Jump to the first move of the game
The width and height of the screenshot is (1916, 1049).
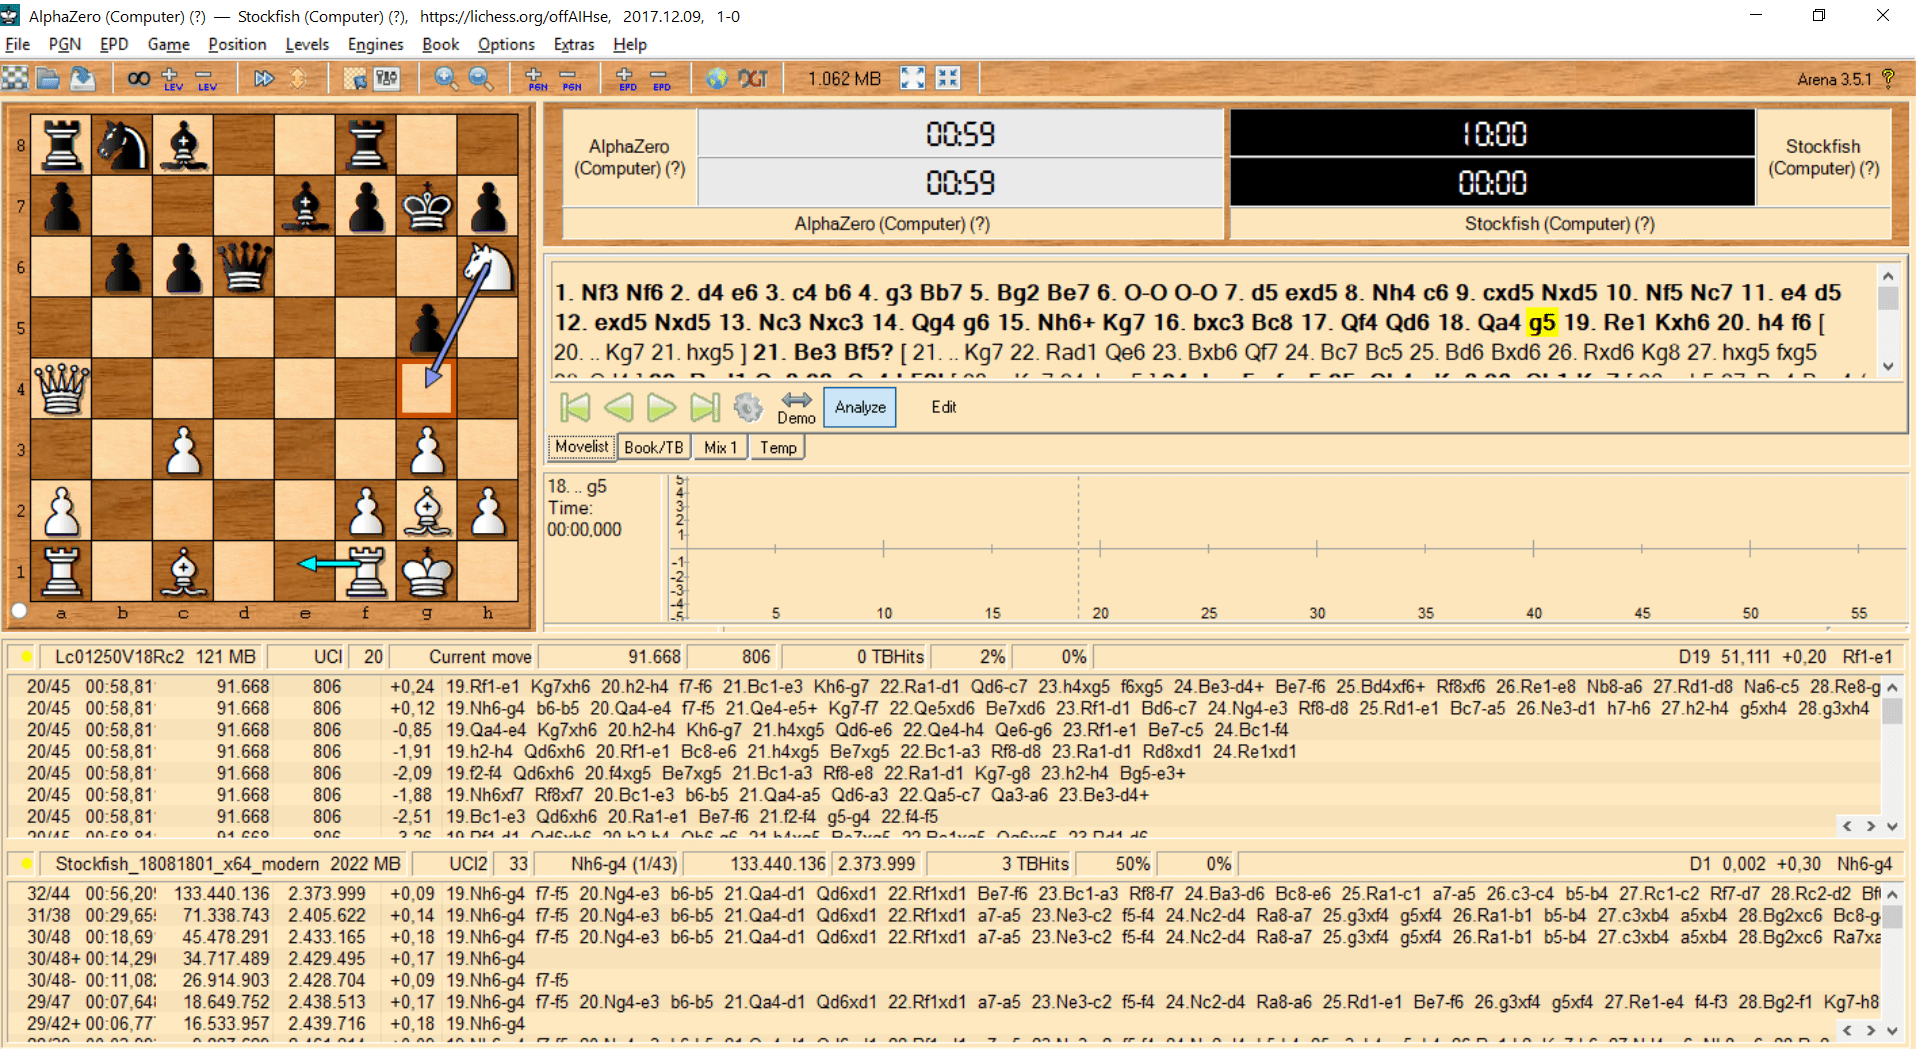575,407
